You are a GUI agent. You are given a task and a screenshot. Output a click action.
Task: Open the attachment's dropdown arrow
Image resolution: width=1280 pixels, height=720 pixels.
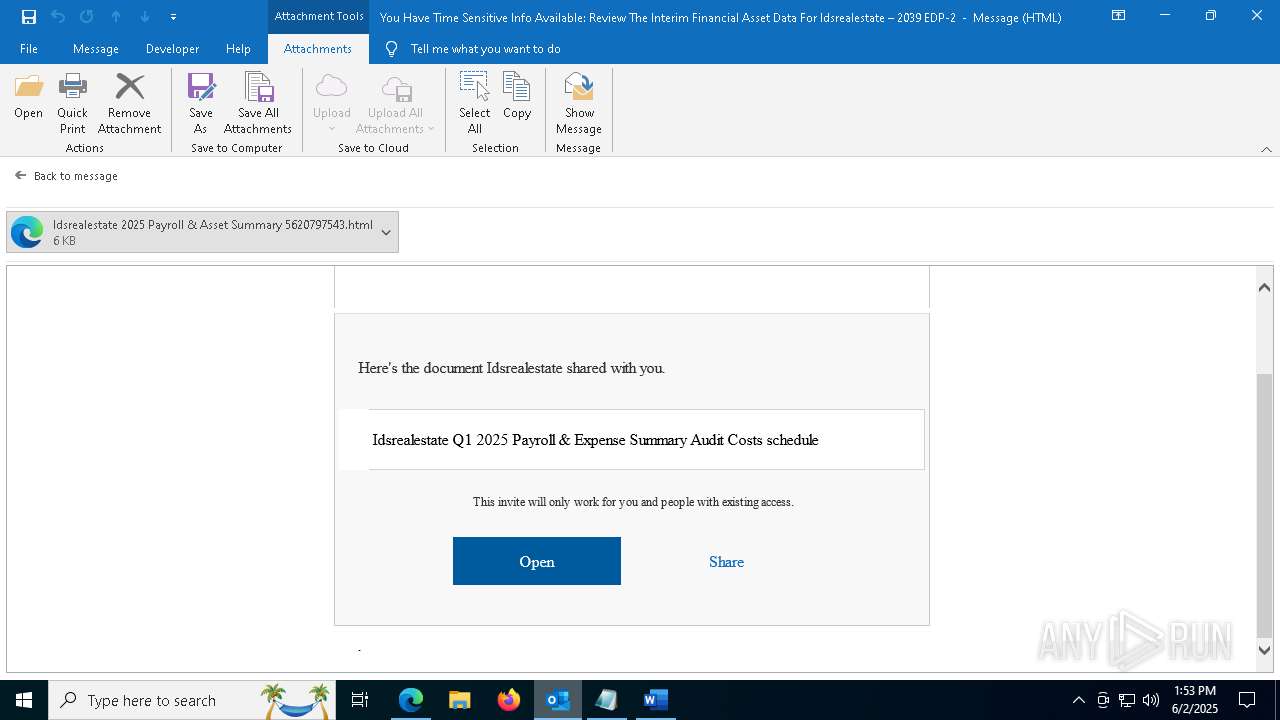click(x=386, y=232)
